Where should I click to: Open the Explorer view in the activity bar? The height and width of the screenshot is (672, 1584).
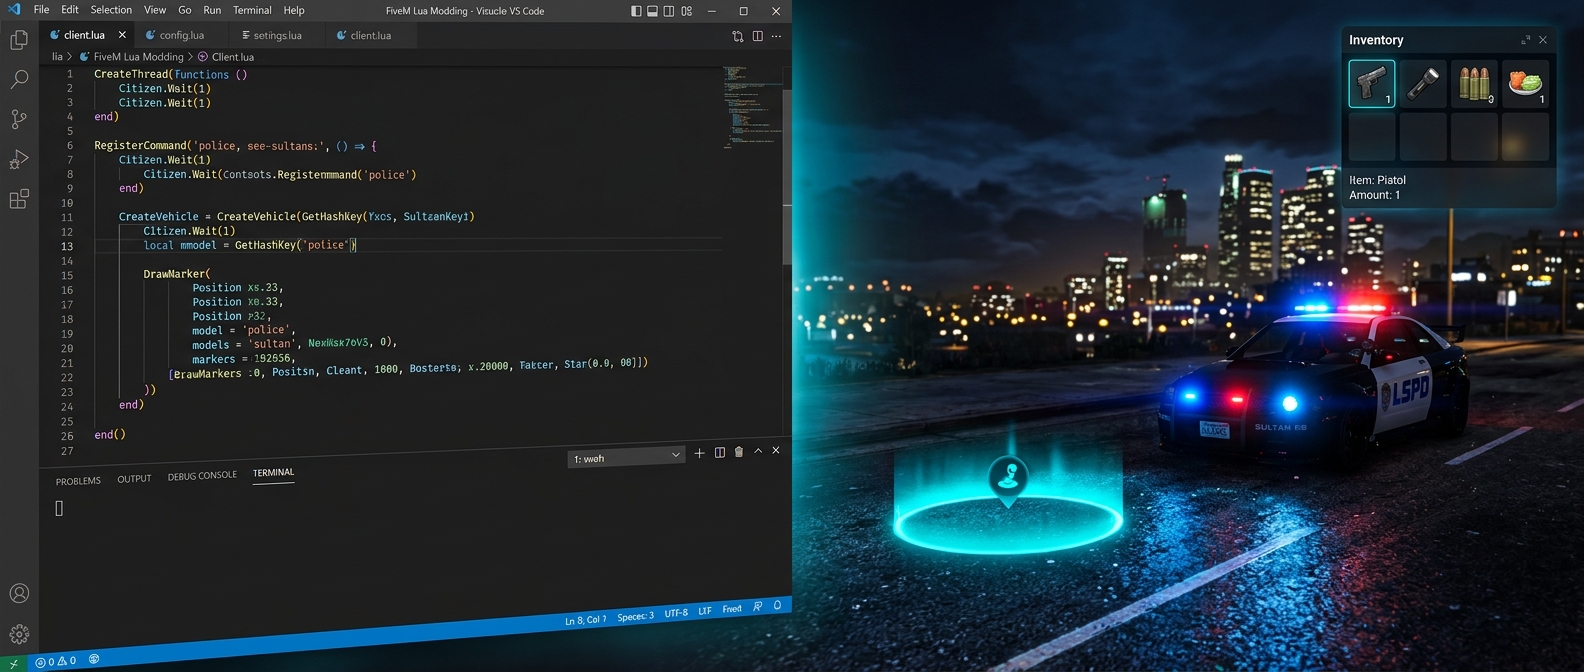pyautogui.click(x=19, y=40)
